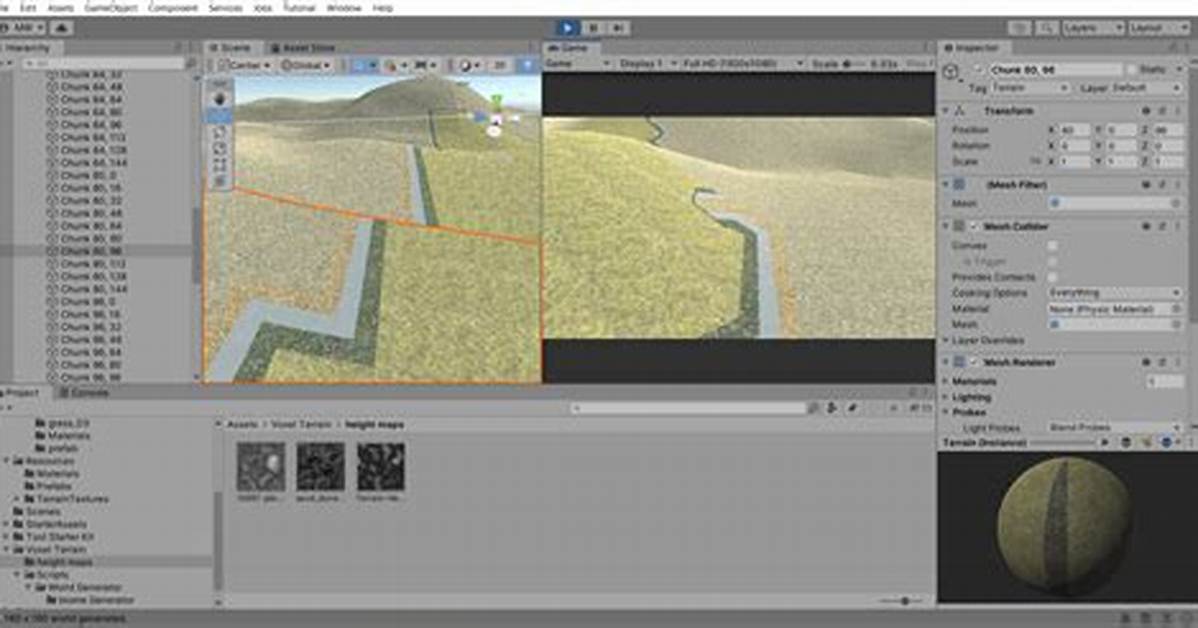
Task: Open the Window menu
Action: coord(344,8)
